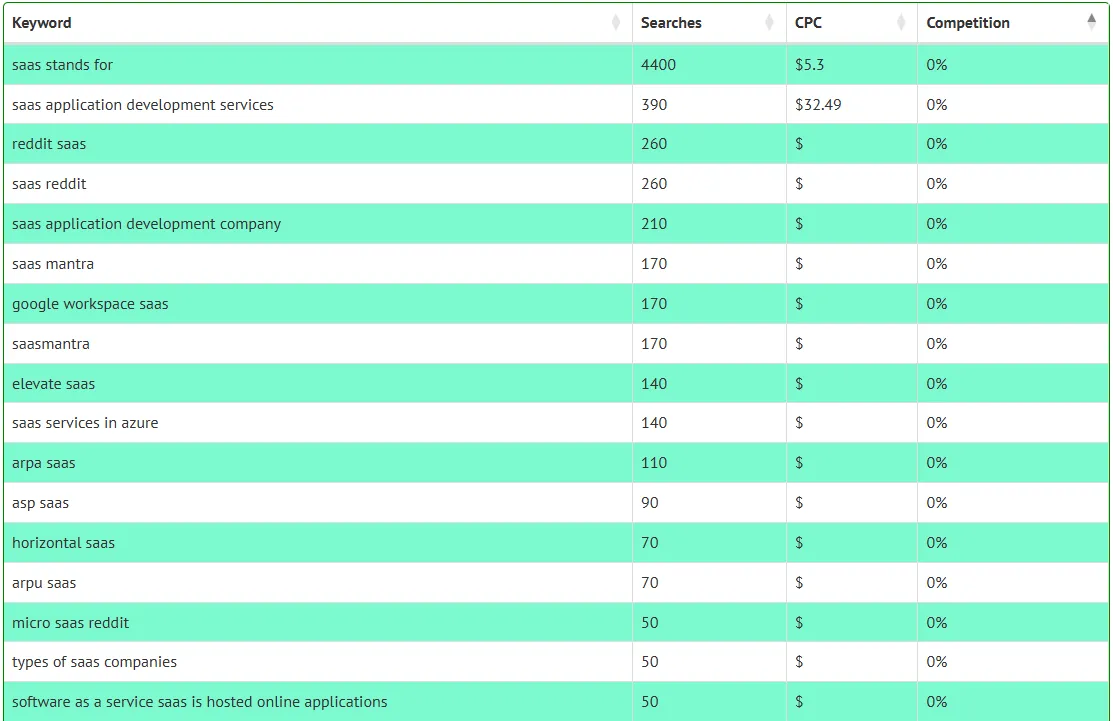
Task: Click searches value 260 for saas reddit
Action: [x=654, y=184]
